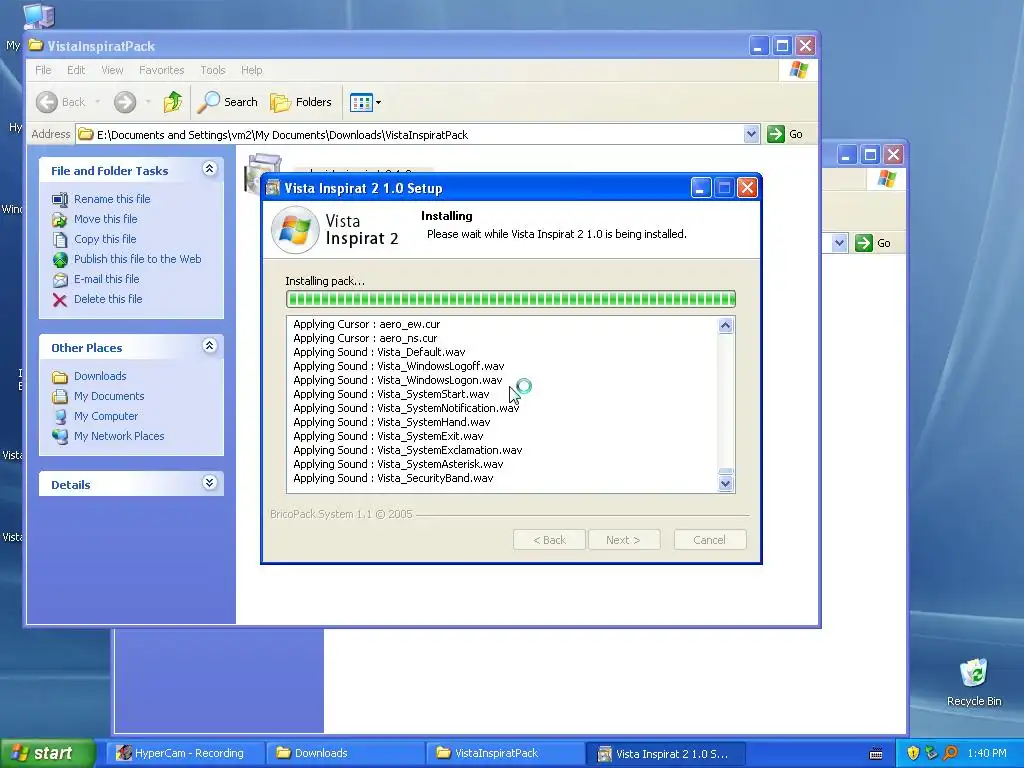Click scroll down arrow in install log
The width and height of the screenshot is (1024, 768).
[x=725, y=484]
